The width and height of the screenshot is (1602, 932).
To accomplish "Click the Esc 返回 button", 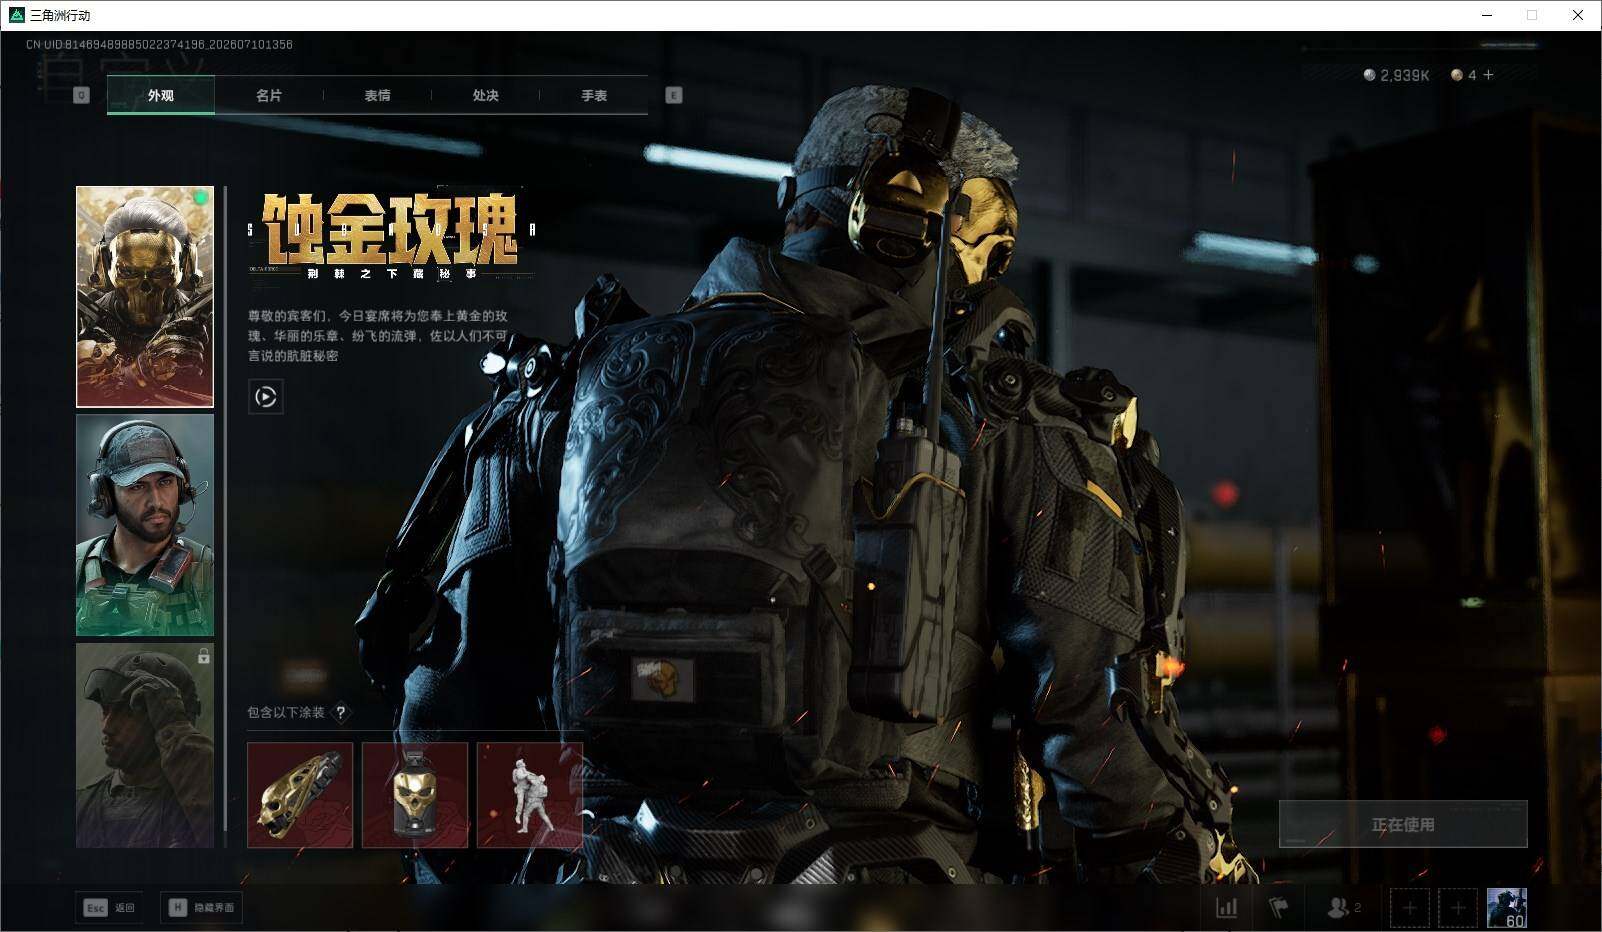I will (110, 908).
